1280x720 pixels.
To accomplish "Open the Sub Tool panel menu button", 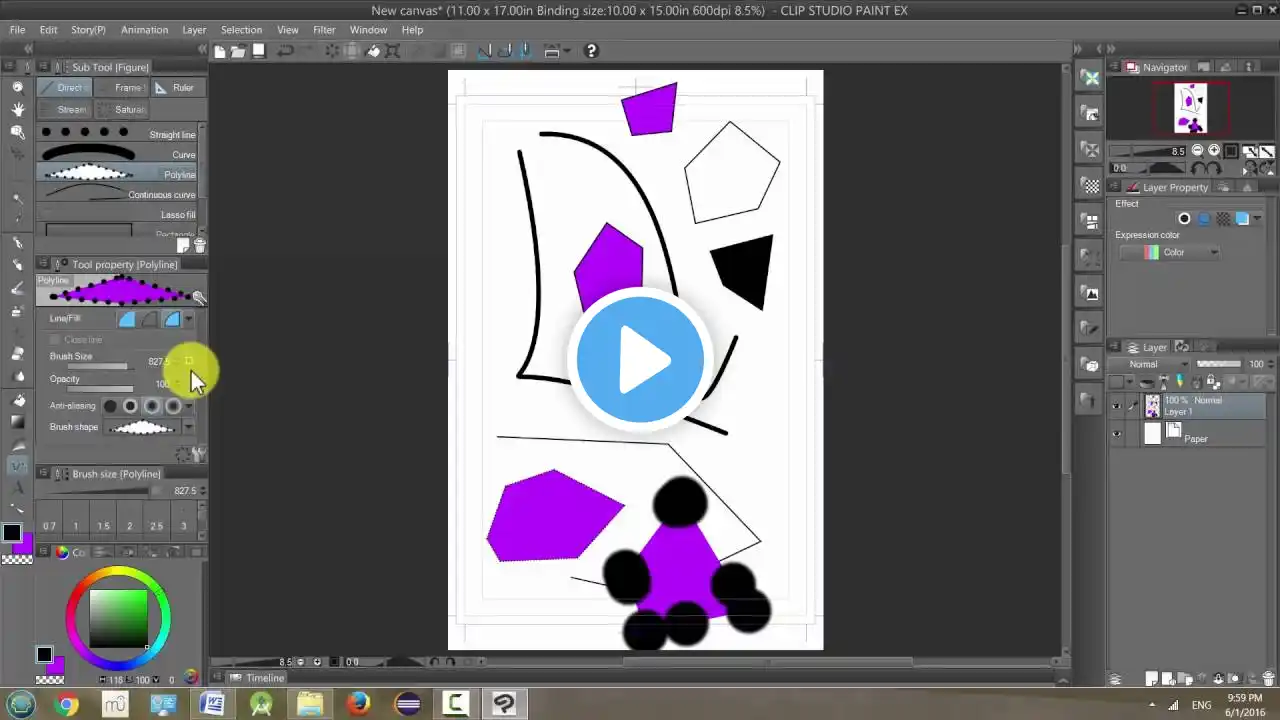I will pos(43,67).
